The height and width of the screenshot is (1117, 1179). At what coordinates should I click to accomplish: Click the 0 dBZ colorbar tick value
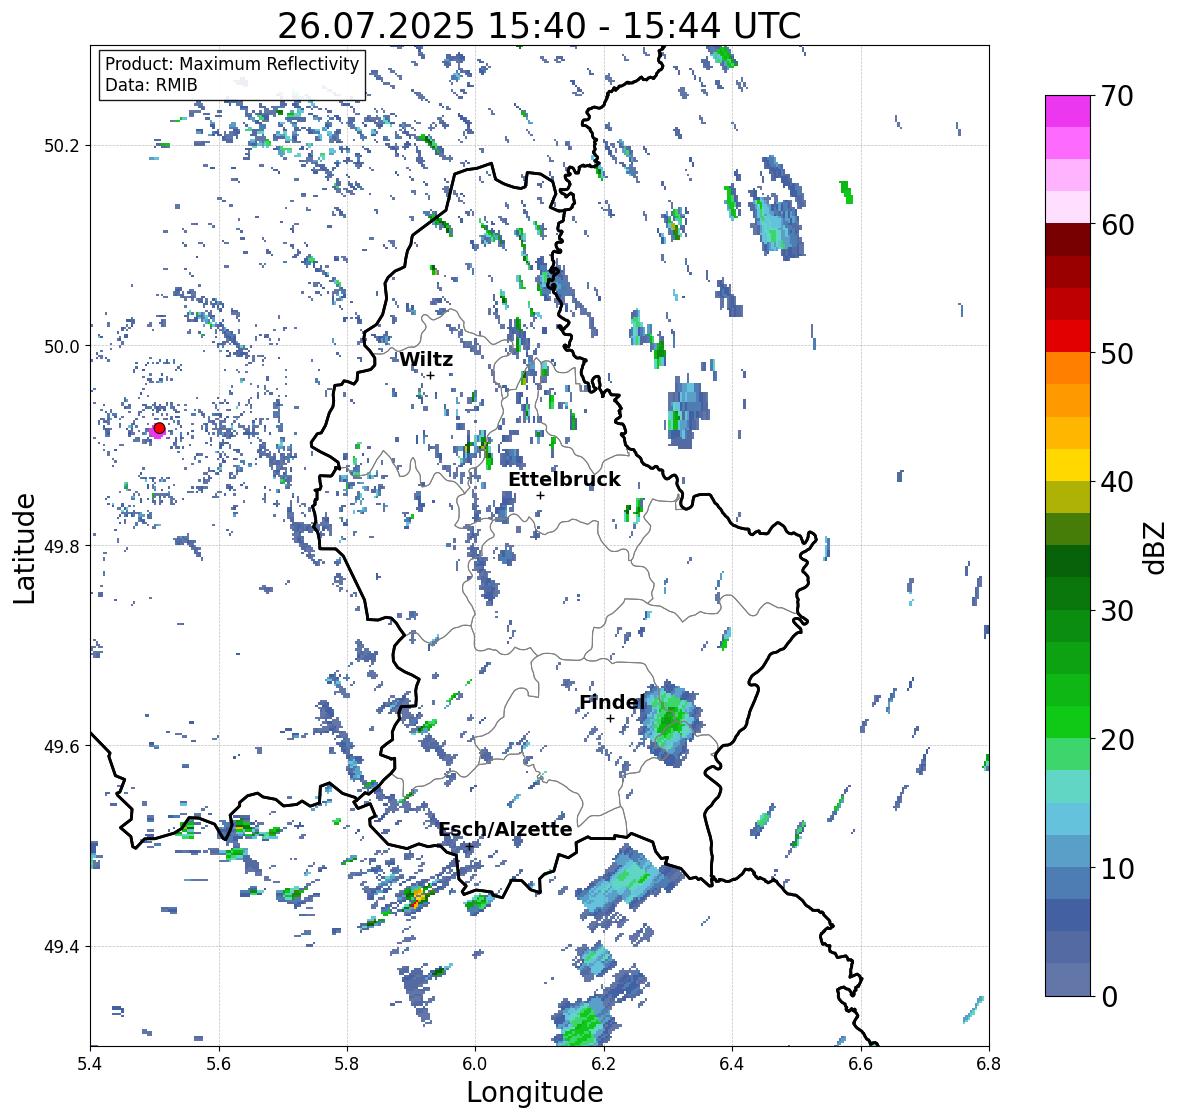pyautogui.click(x=1109, y=997)
